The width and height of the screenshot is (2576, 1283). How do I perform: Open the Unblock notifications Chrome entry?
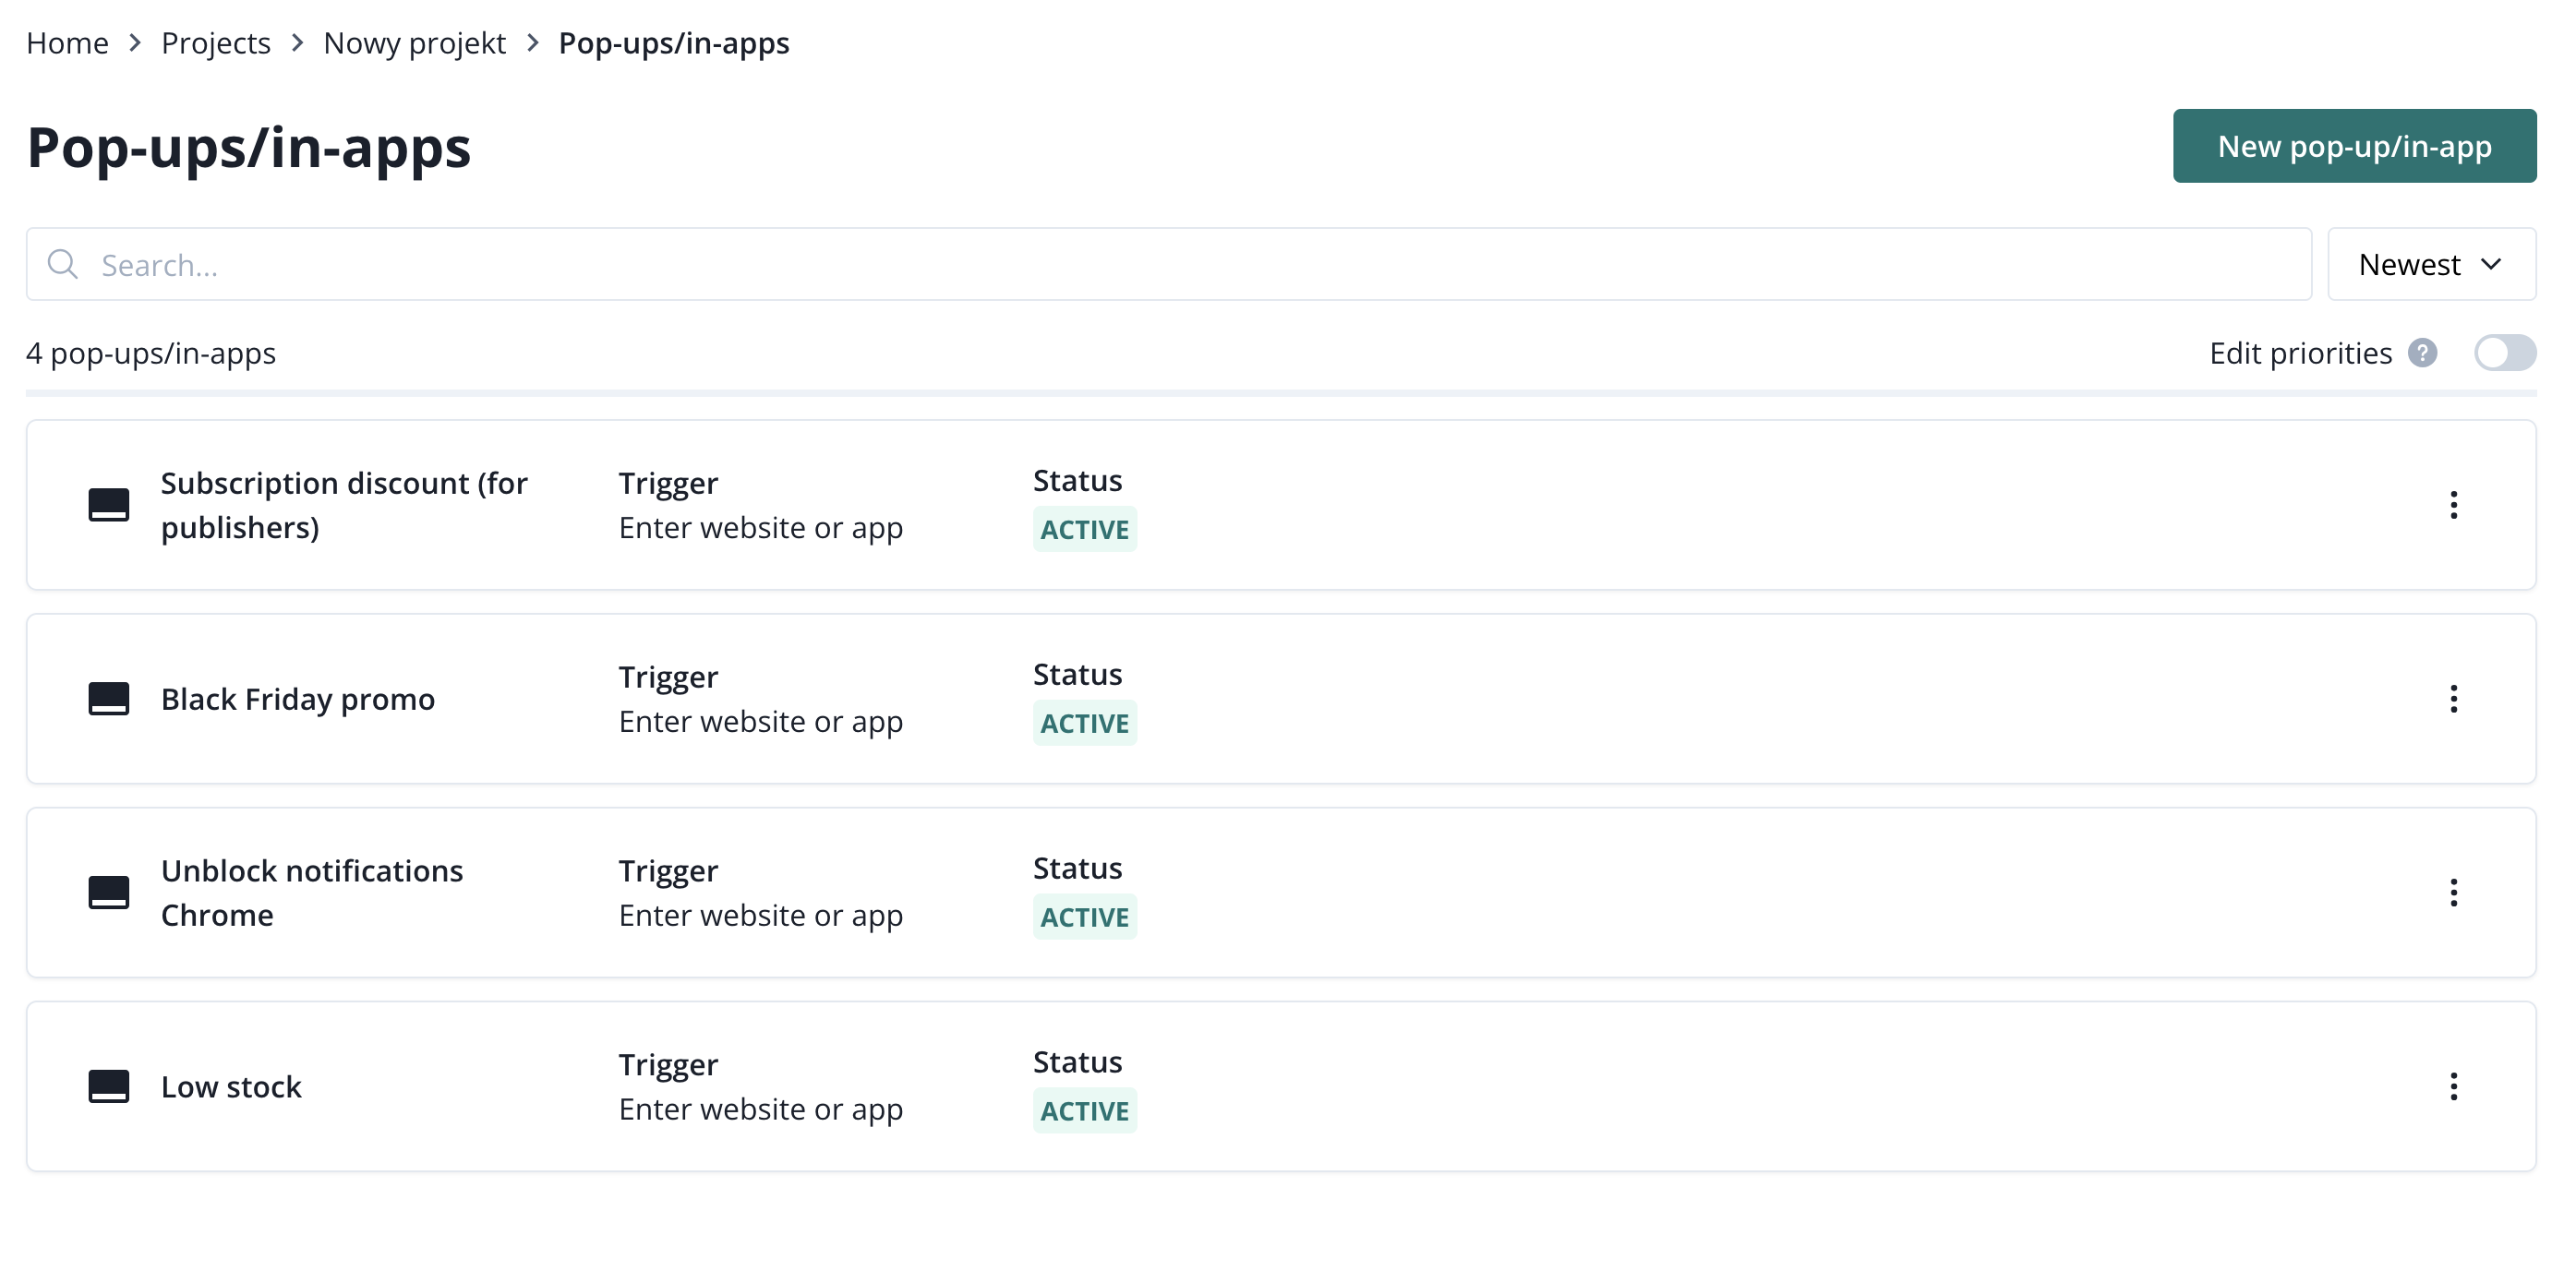pos(311,893)
